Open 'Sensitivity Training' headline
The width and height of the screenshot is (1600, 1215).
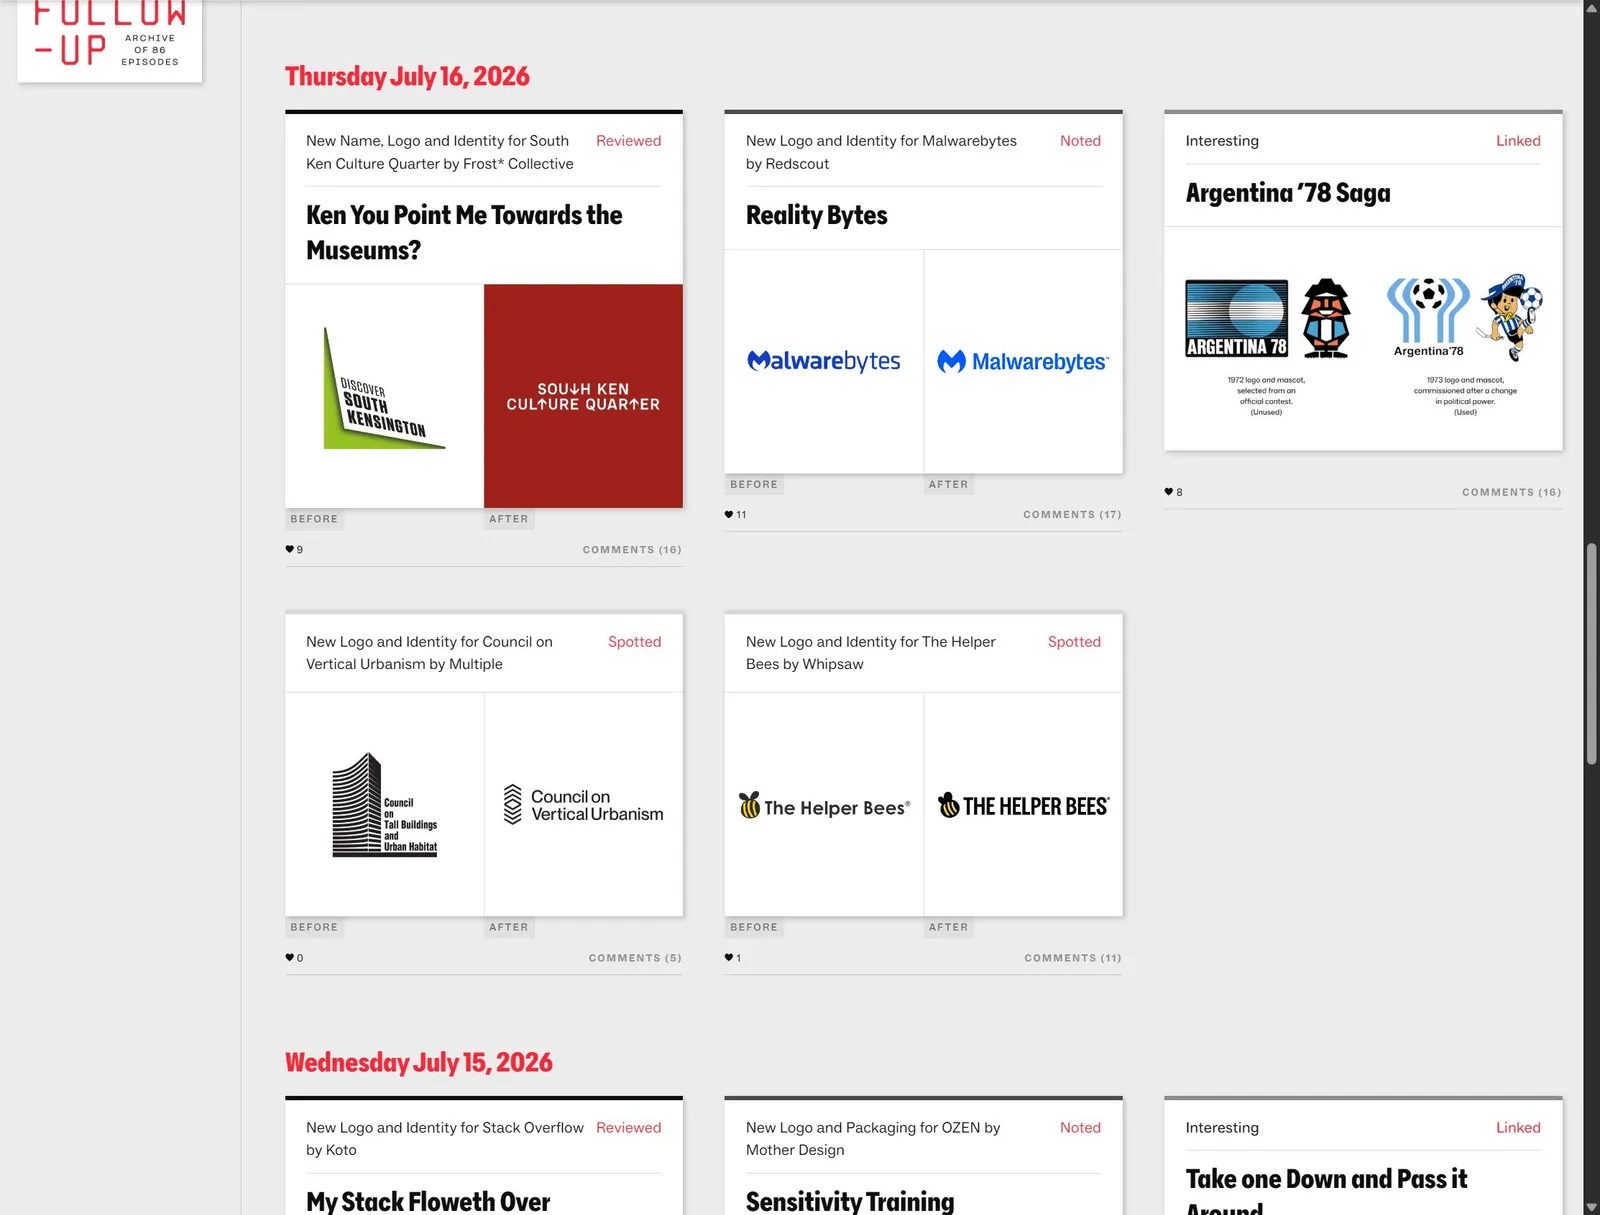click(850, 1200)
